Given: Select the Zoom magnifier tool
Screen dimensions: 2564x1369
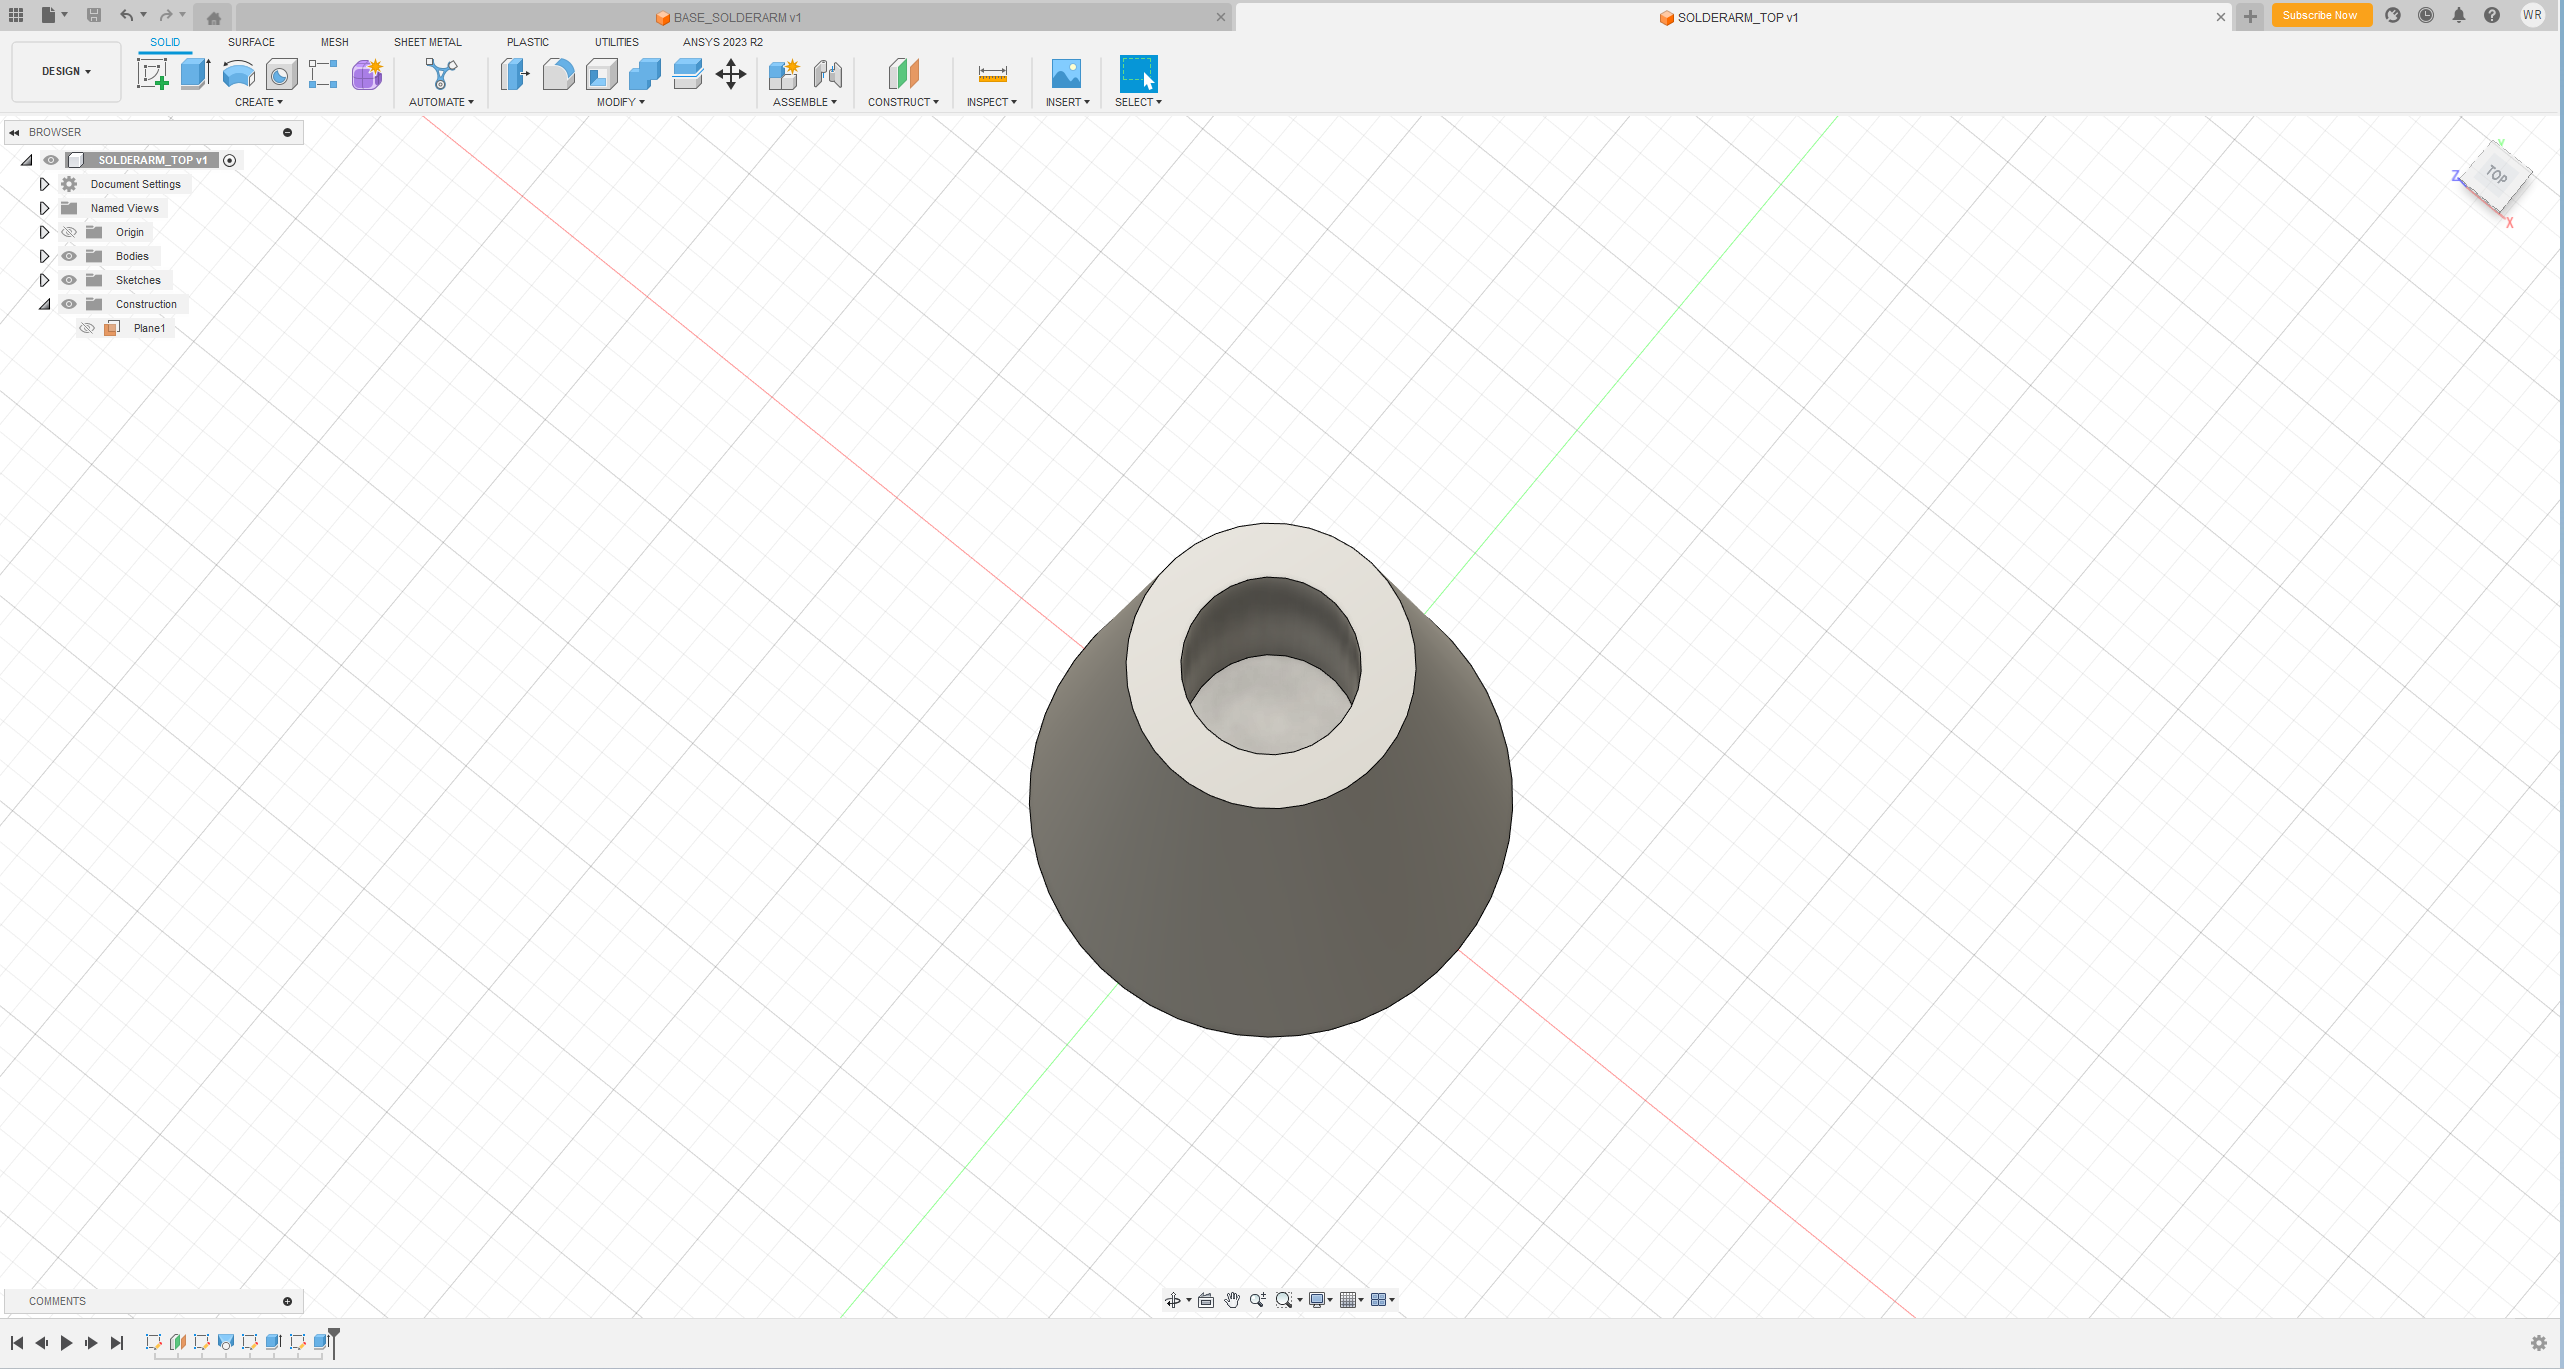Looking at the screenshot, I should [1258, 1300].
